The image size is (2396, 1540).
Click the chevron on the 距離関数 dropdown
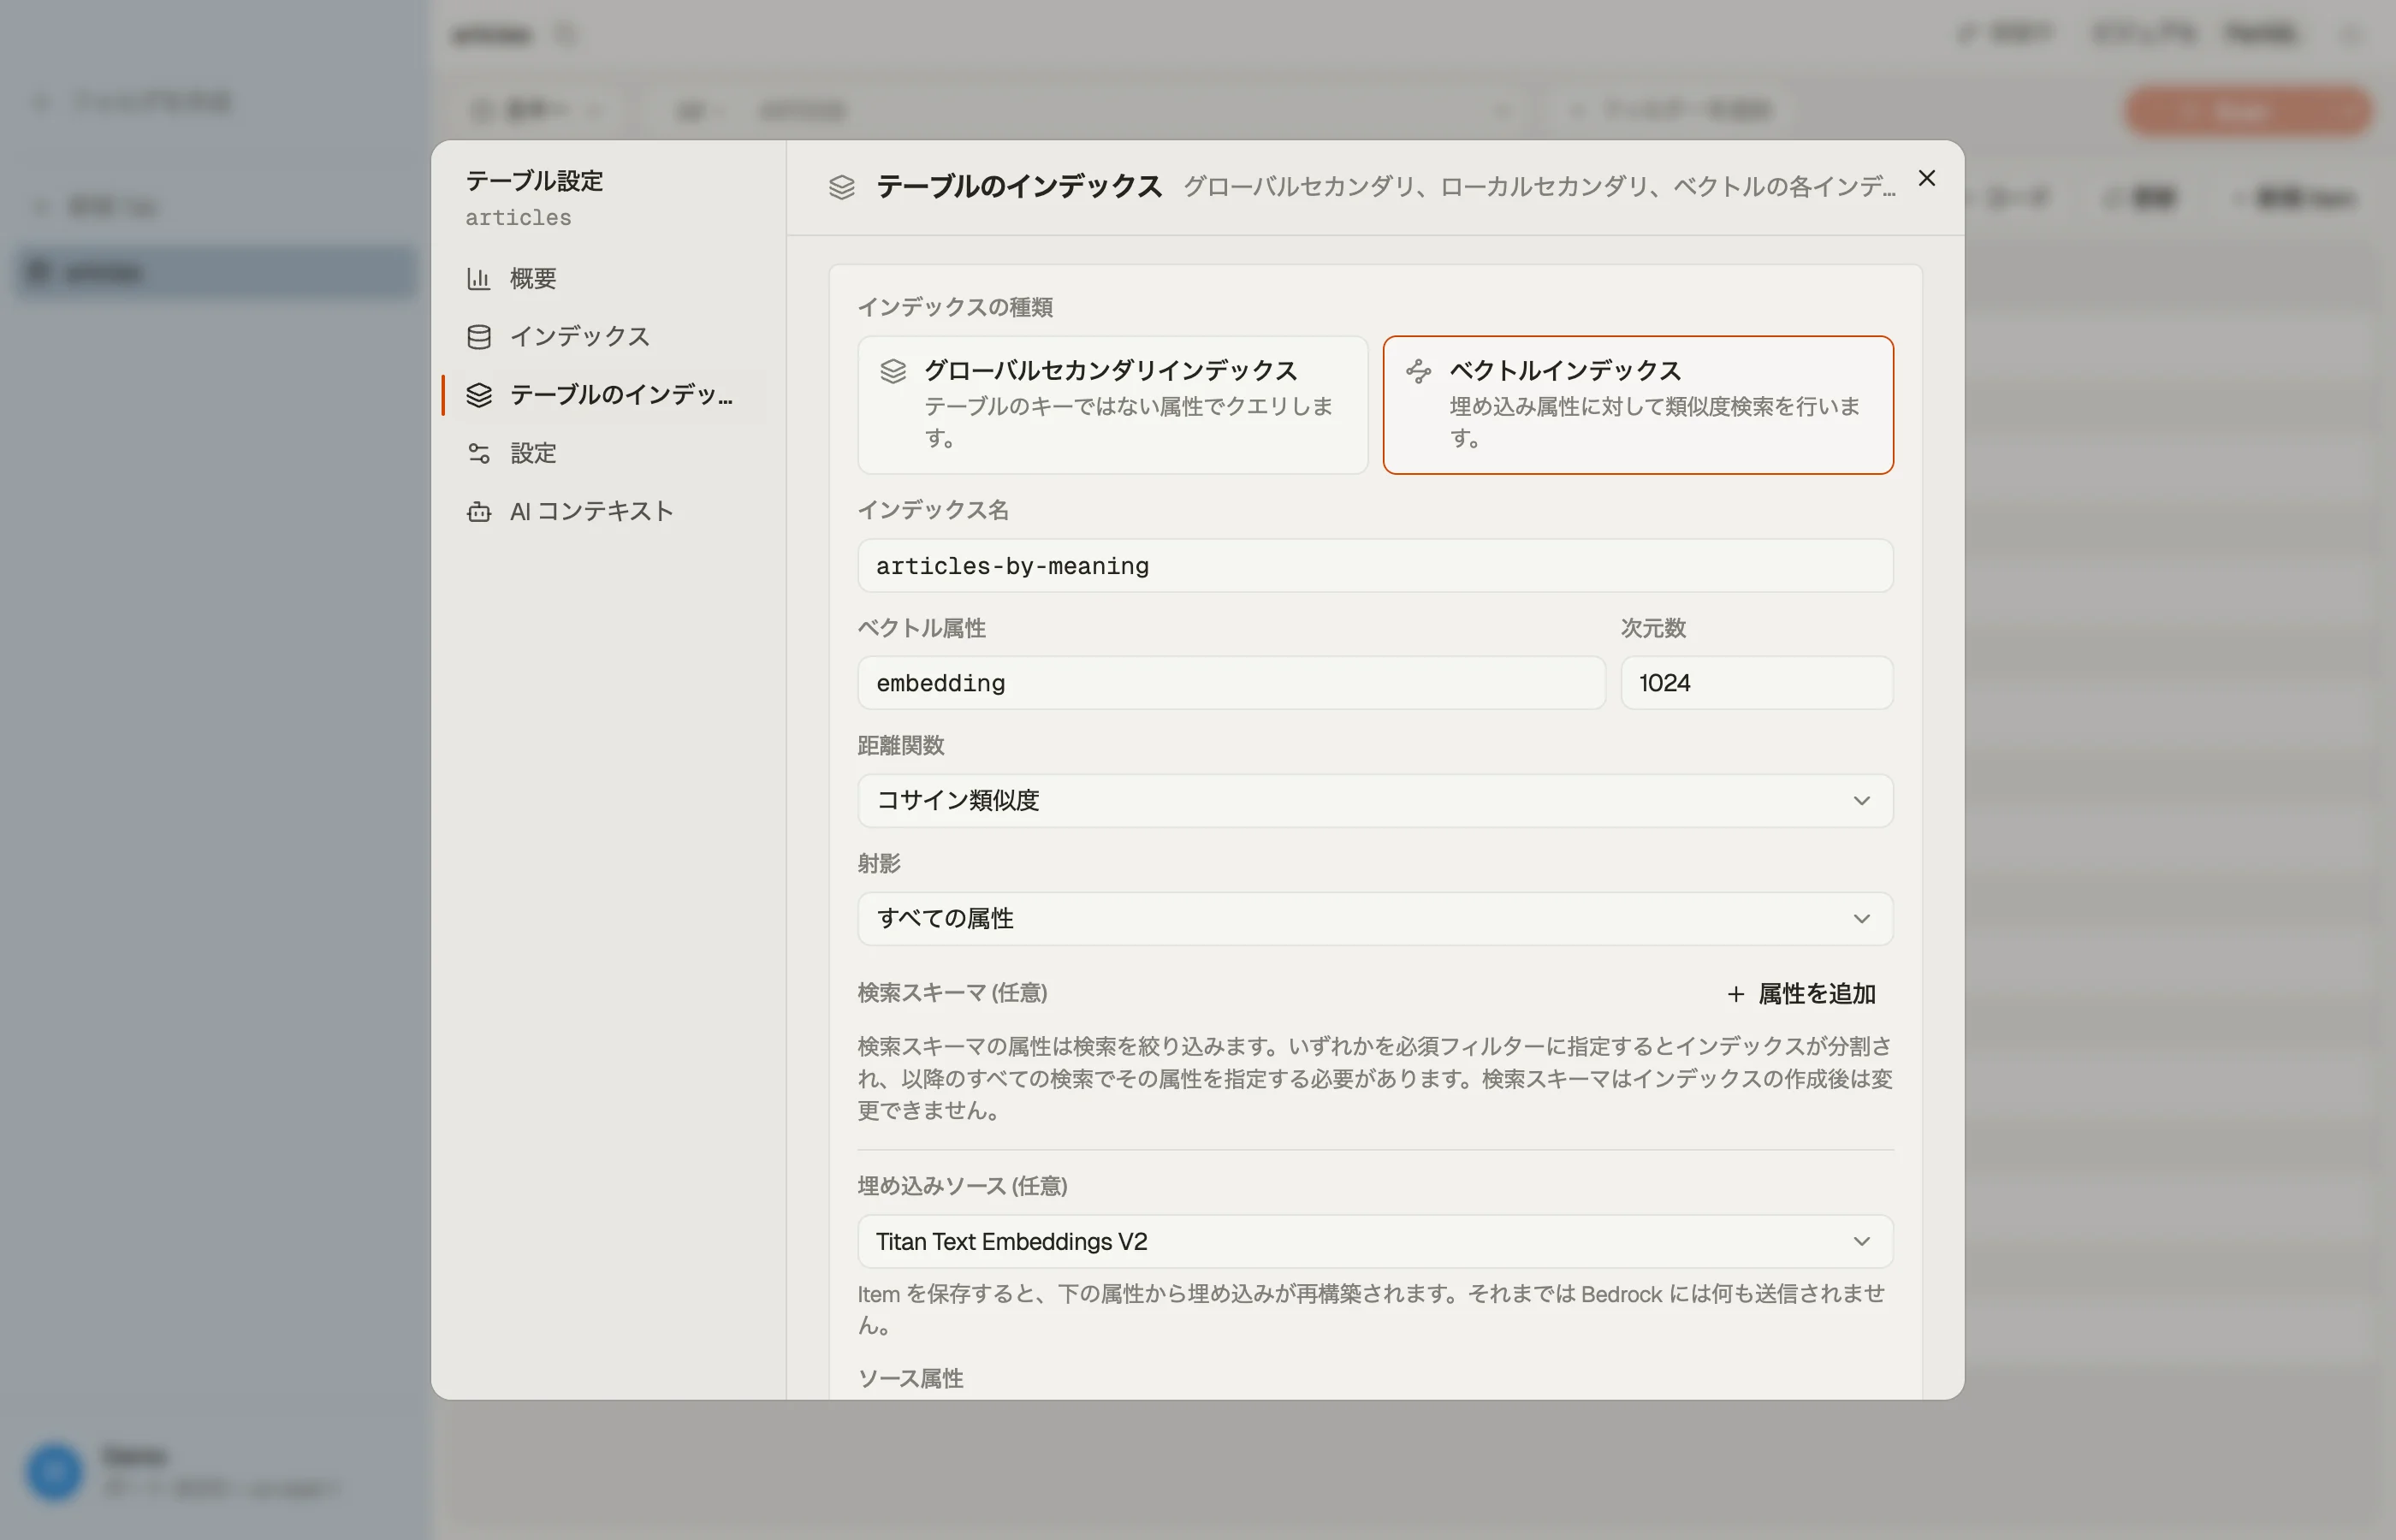point(1861,800)
